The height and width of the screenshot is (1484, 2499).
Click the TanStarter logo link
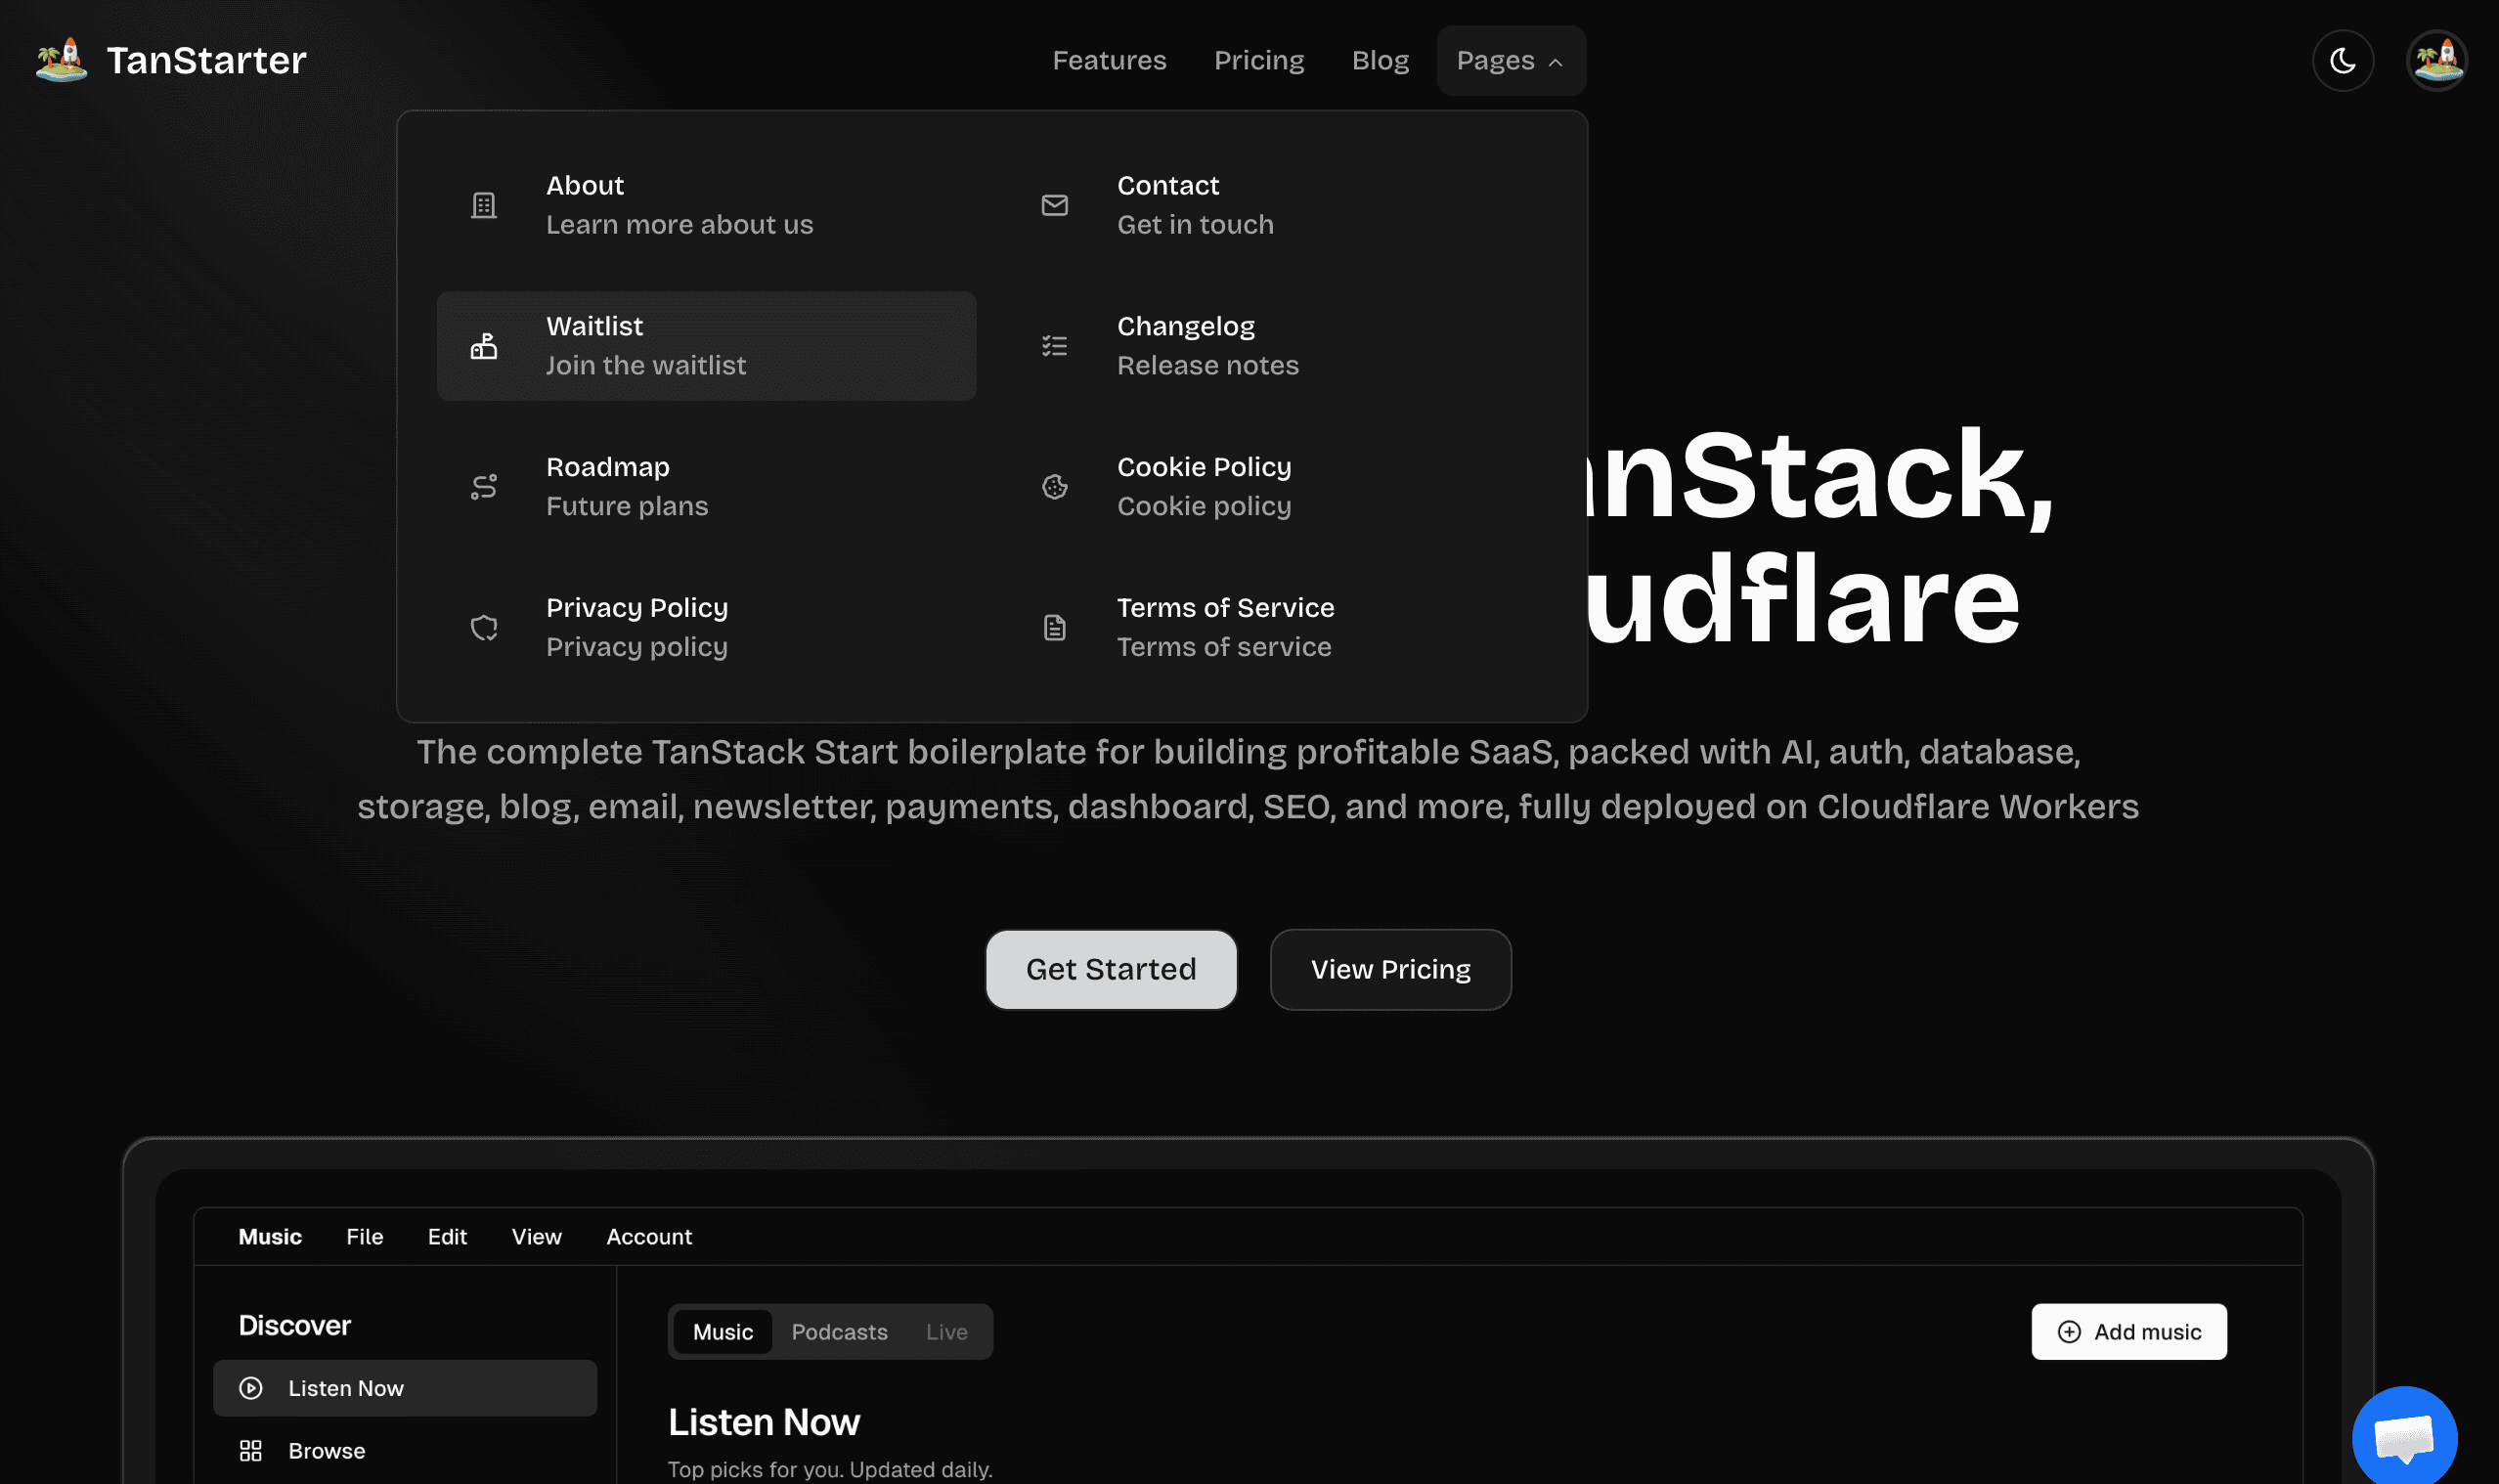172,61
